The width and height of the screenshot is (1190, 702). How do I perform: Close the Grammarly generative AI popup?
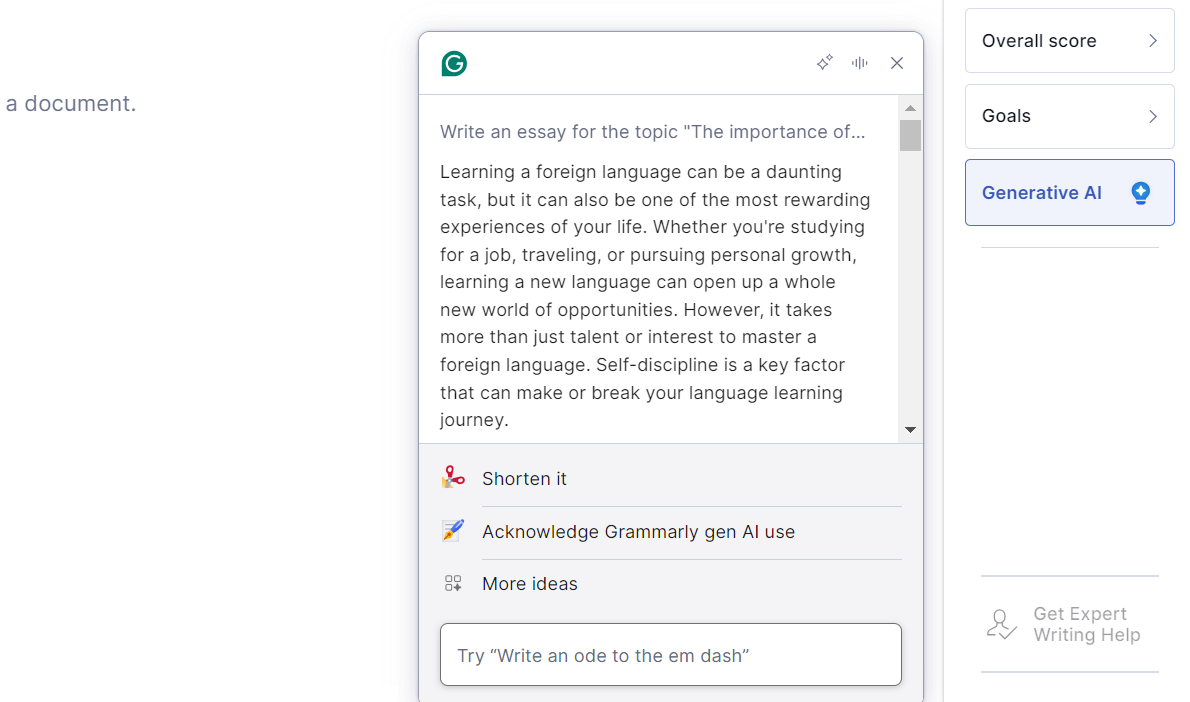click(897, 63)
